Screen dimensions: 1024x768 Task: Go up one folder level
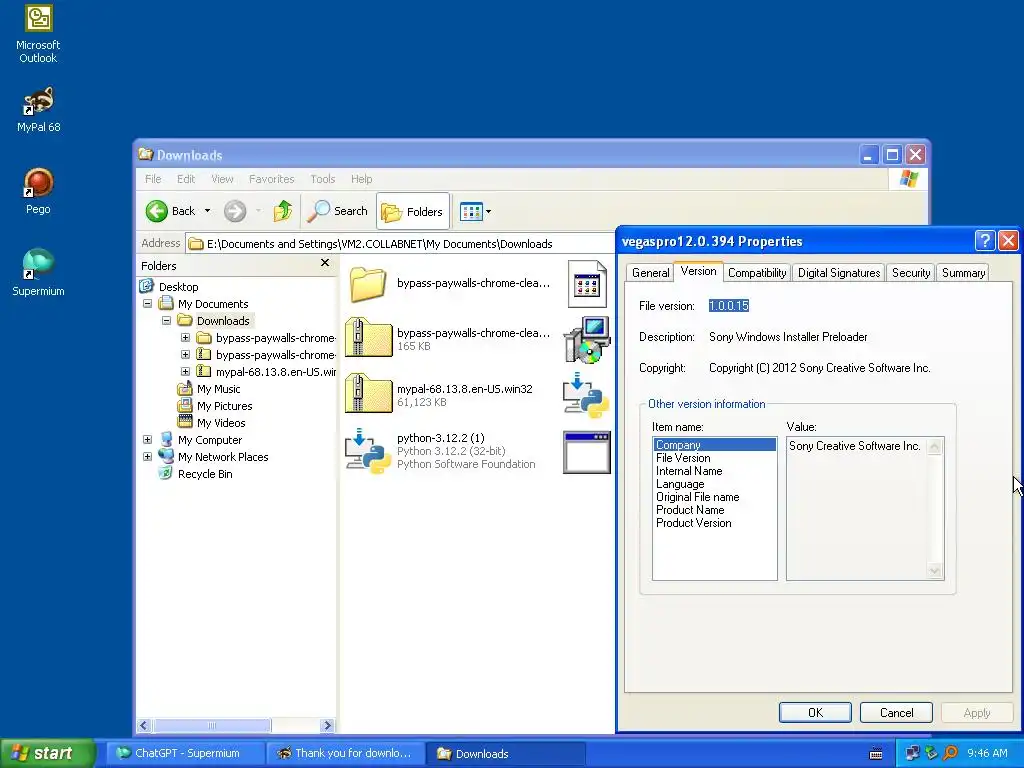point(283,211)
